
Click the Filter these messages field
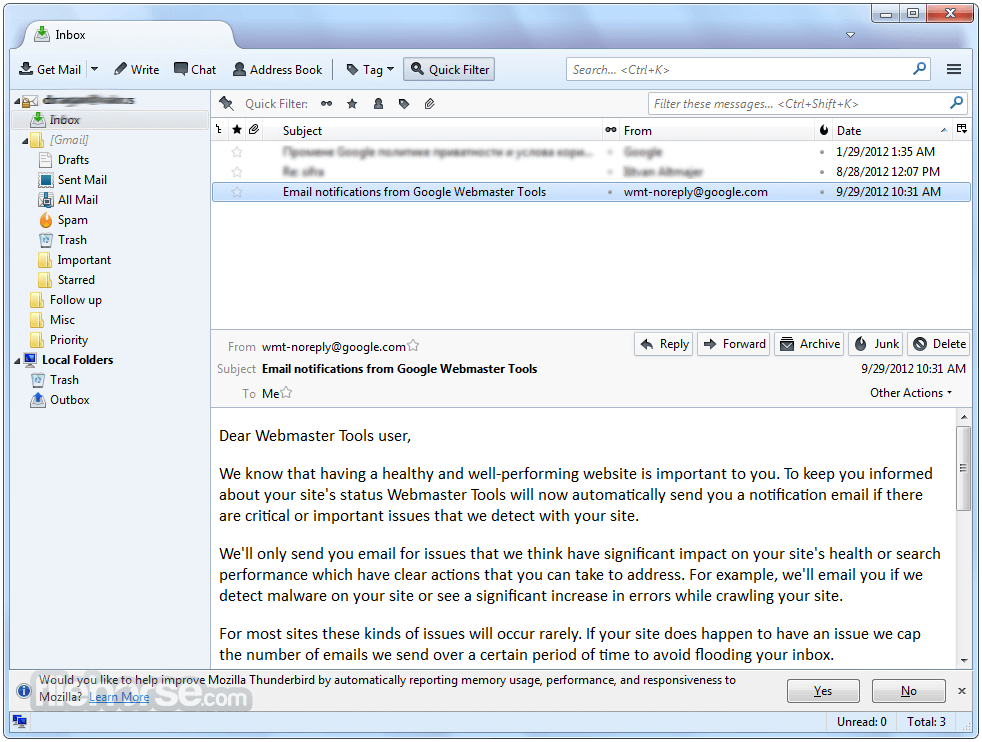[x=807, y=104]
